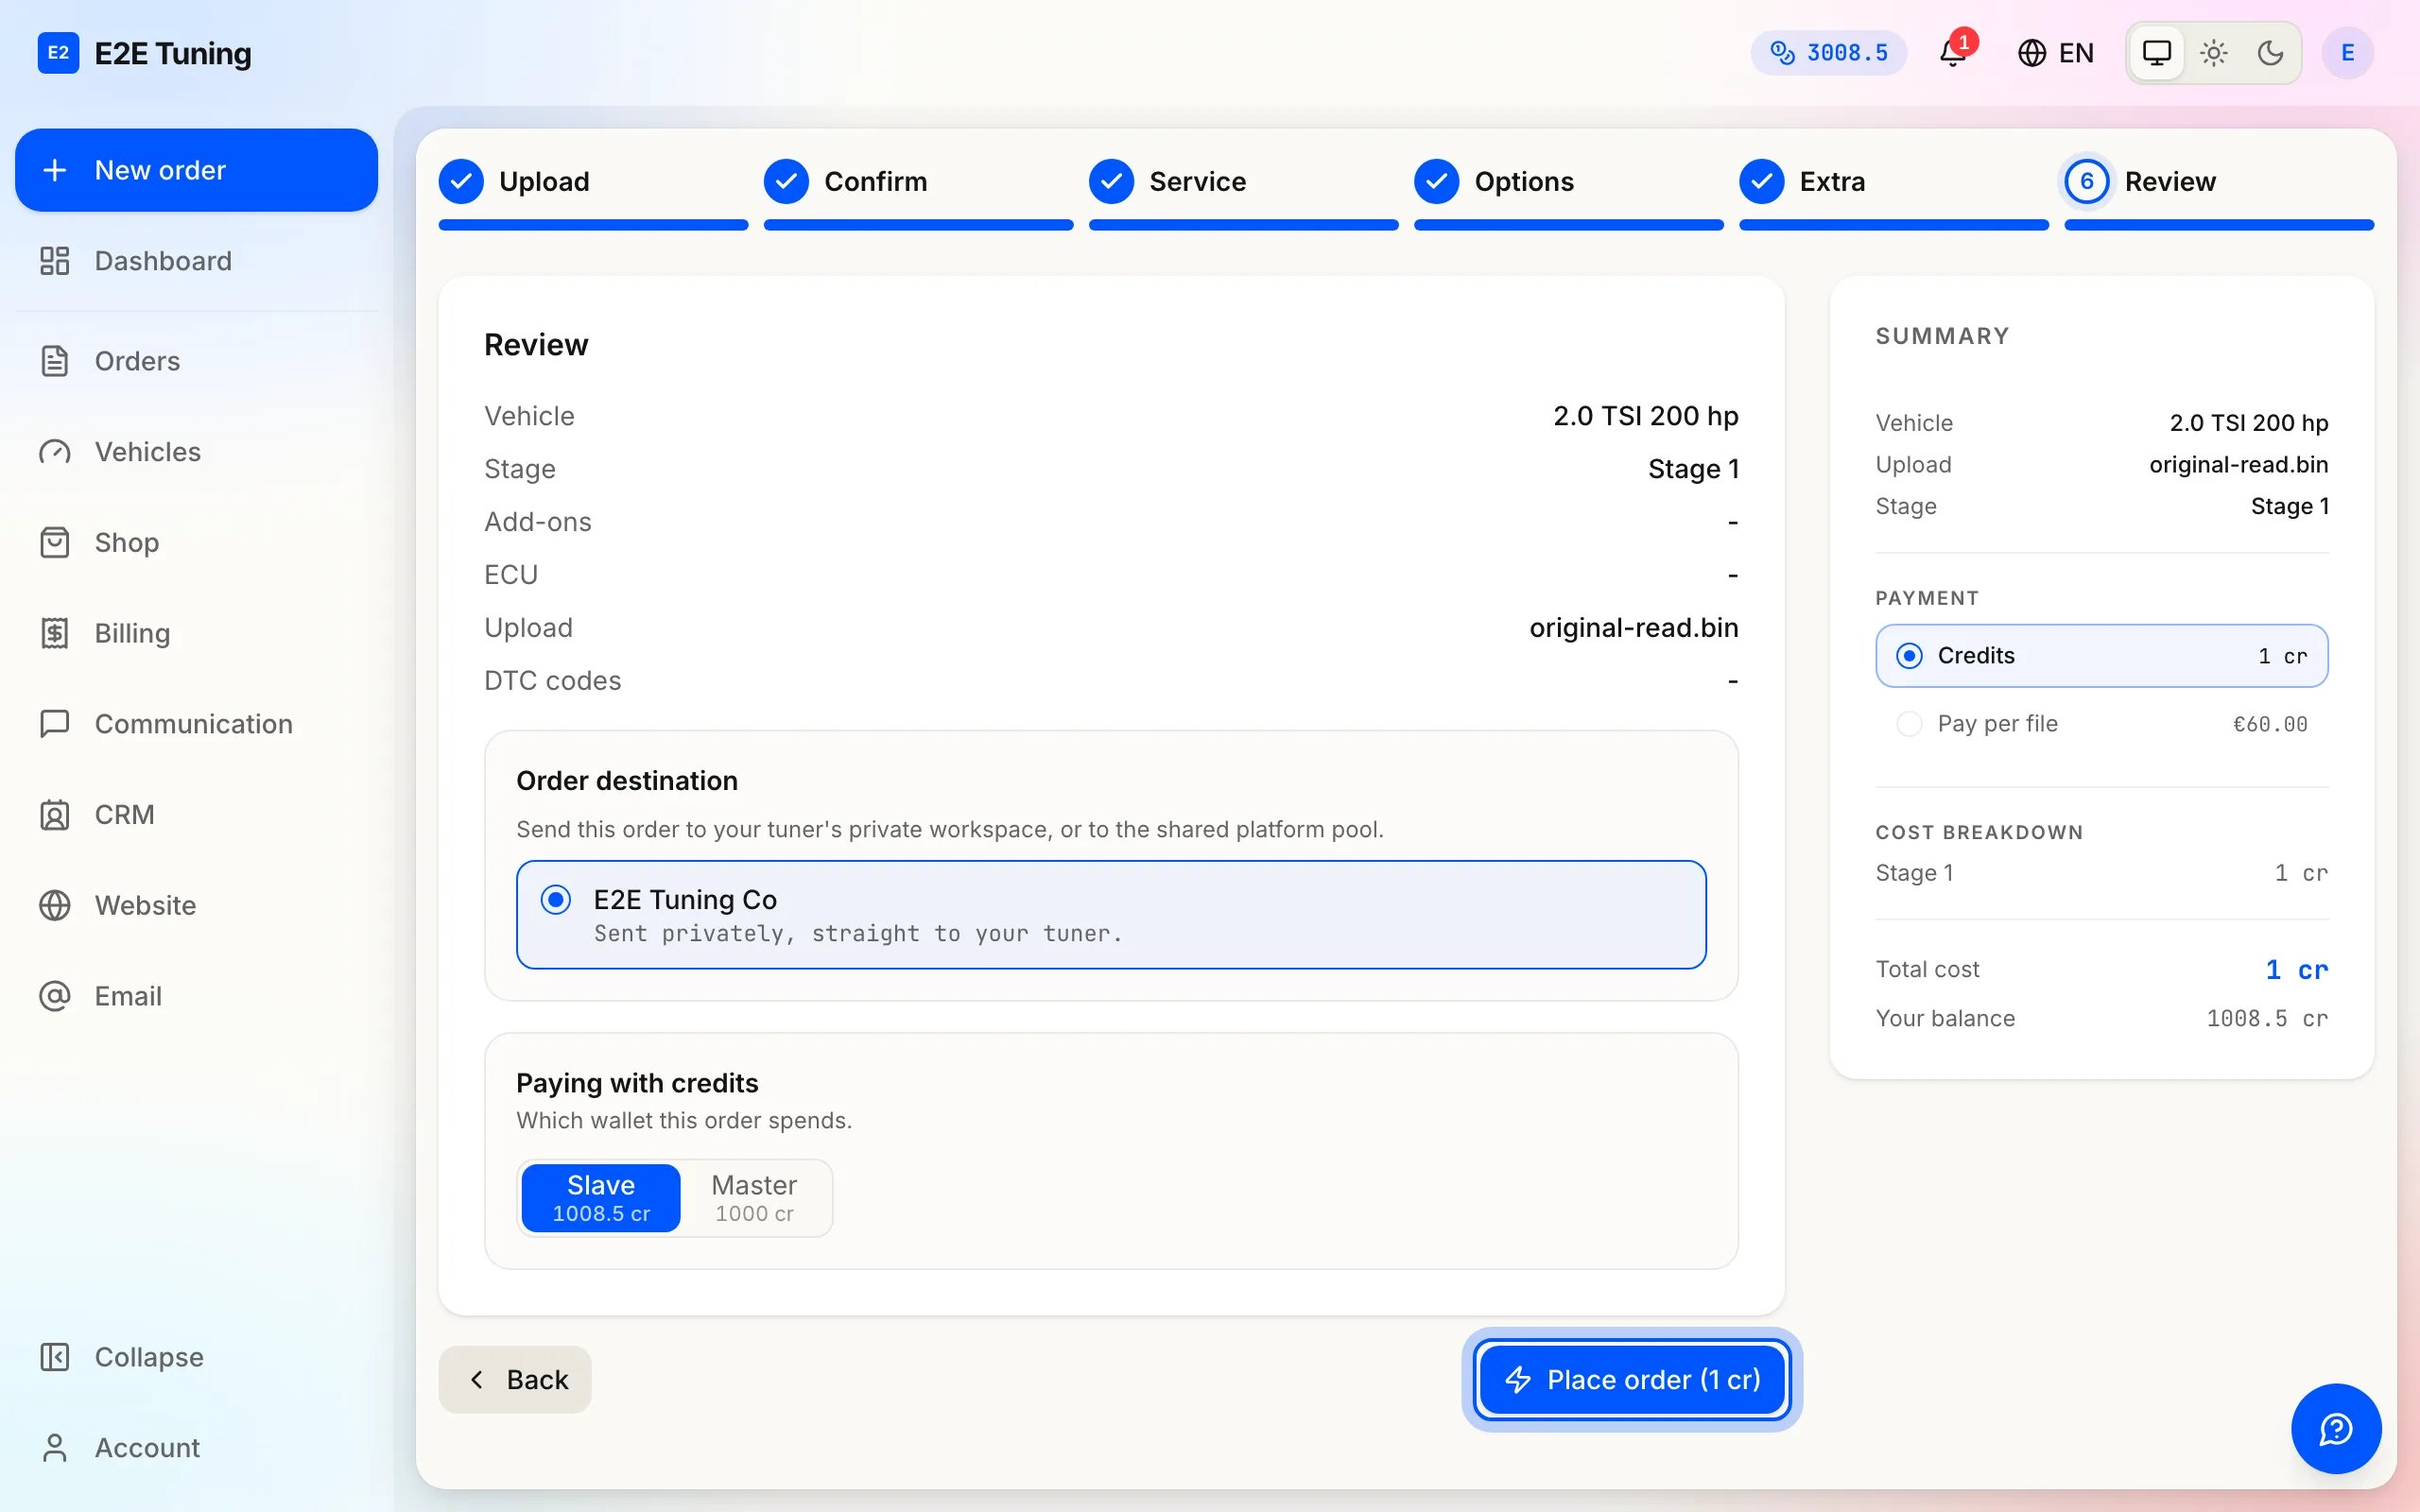
Task: Open the Email at-sign icon
Action: coord(54,996)
